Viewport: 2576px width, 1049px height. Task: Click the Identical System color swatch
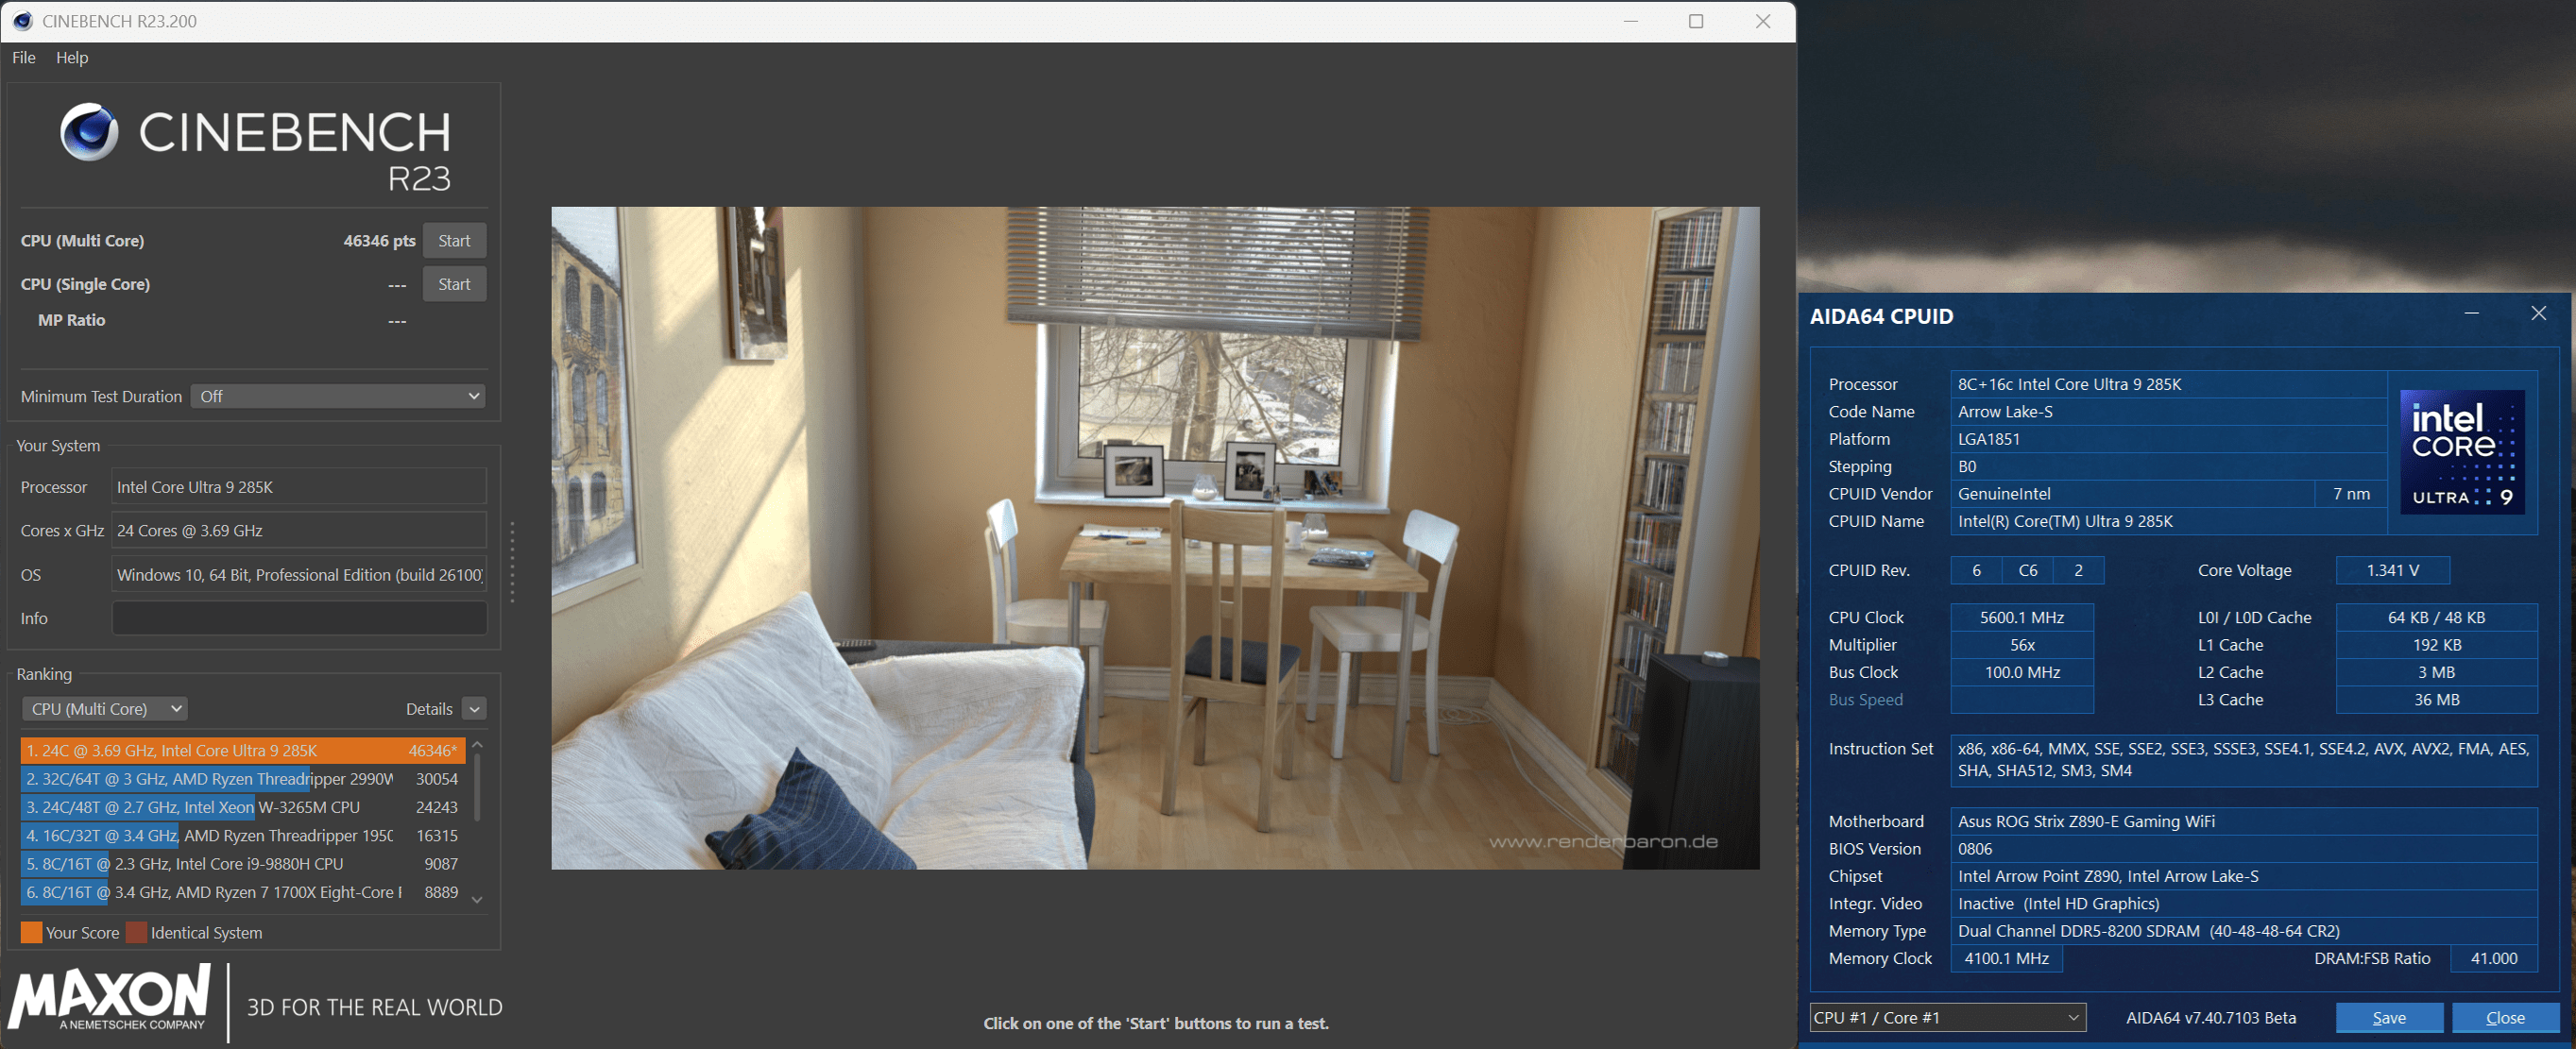136,932
